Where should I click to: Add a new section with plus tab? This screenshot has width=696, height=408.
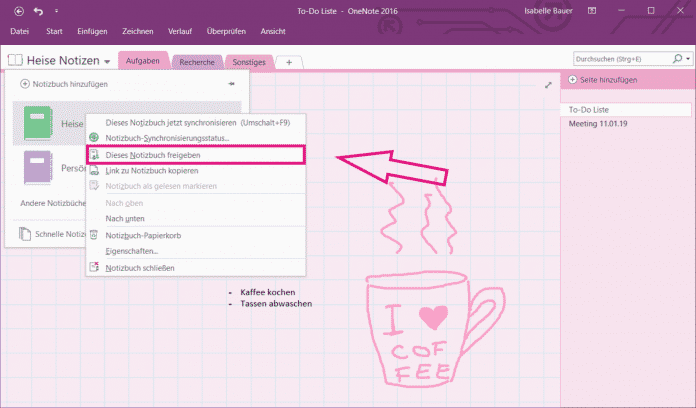(x=289, y=62)
